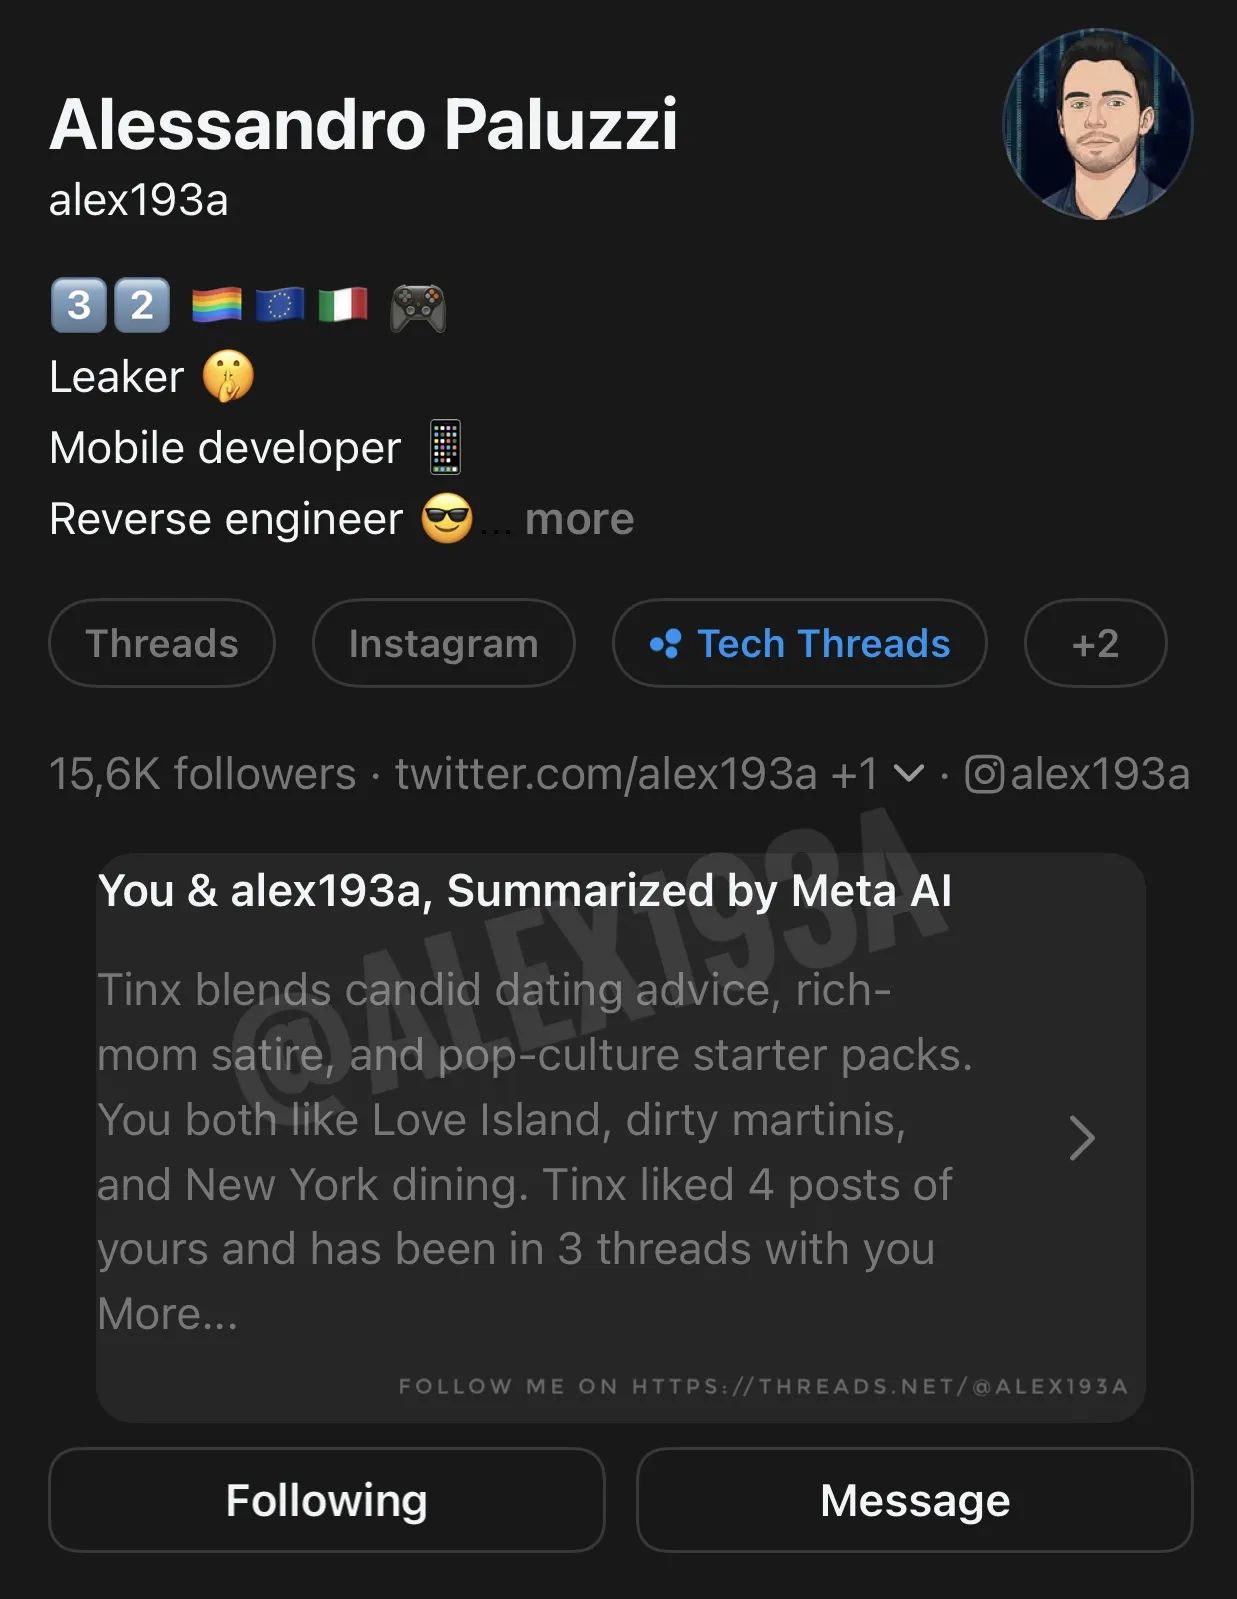Click the rainbow flag emoji in bio
This screenshot has height=1599, width=1237.
click(x=216, y=305)
